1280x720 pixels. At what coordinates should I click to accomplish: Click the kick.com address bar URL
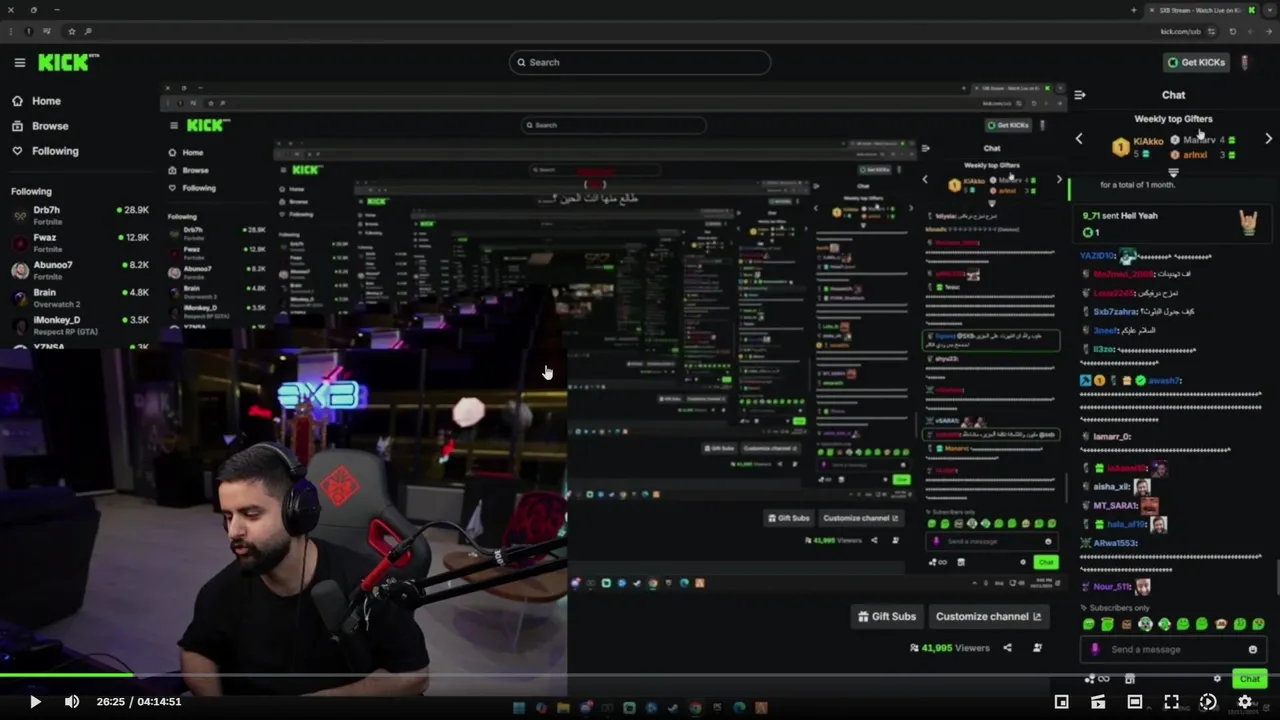coord(1180,31)
